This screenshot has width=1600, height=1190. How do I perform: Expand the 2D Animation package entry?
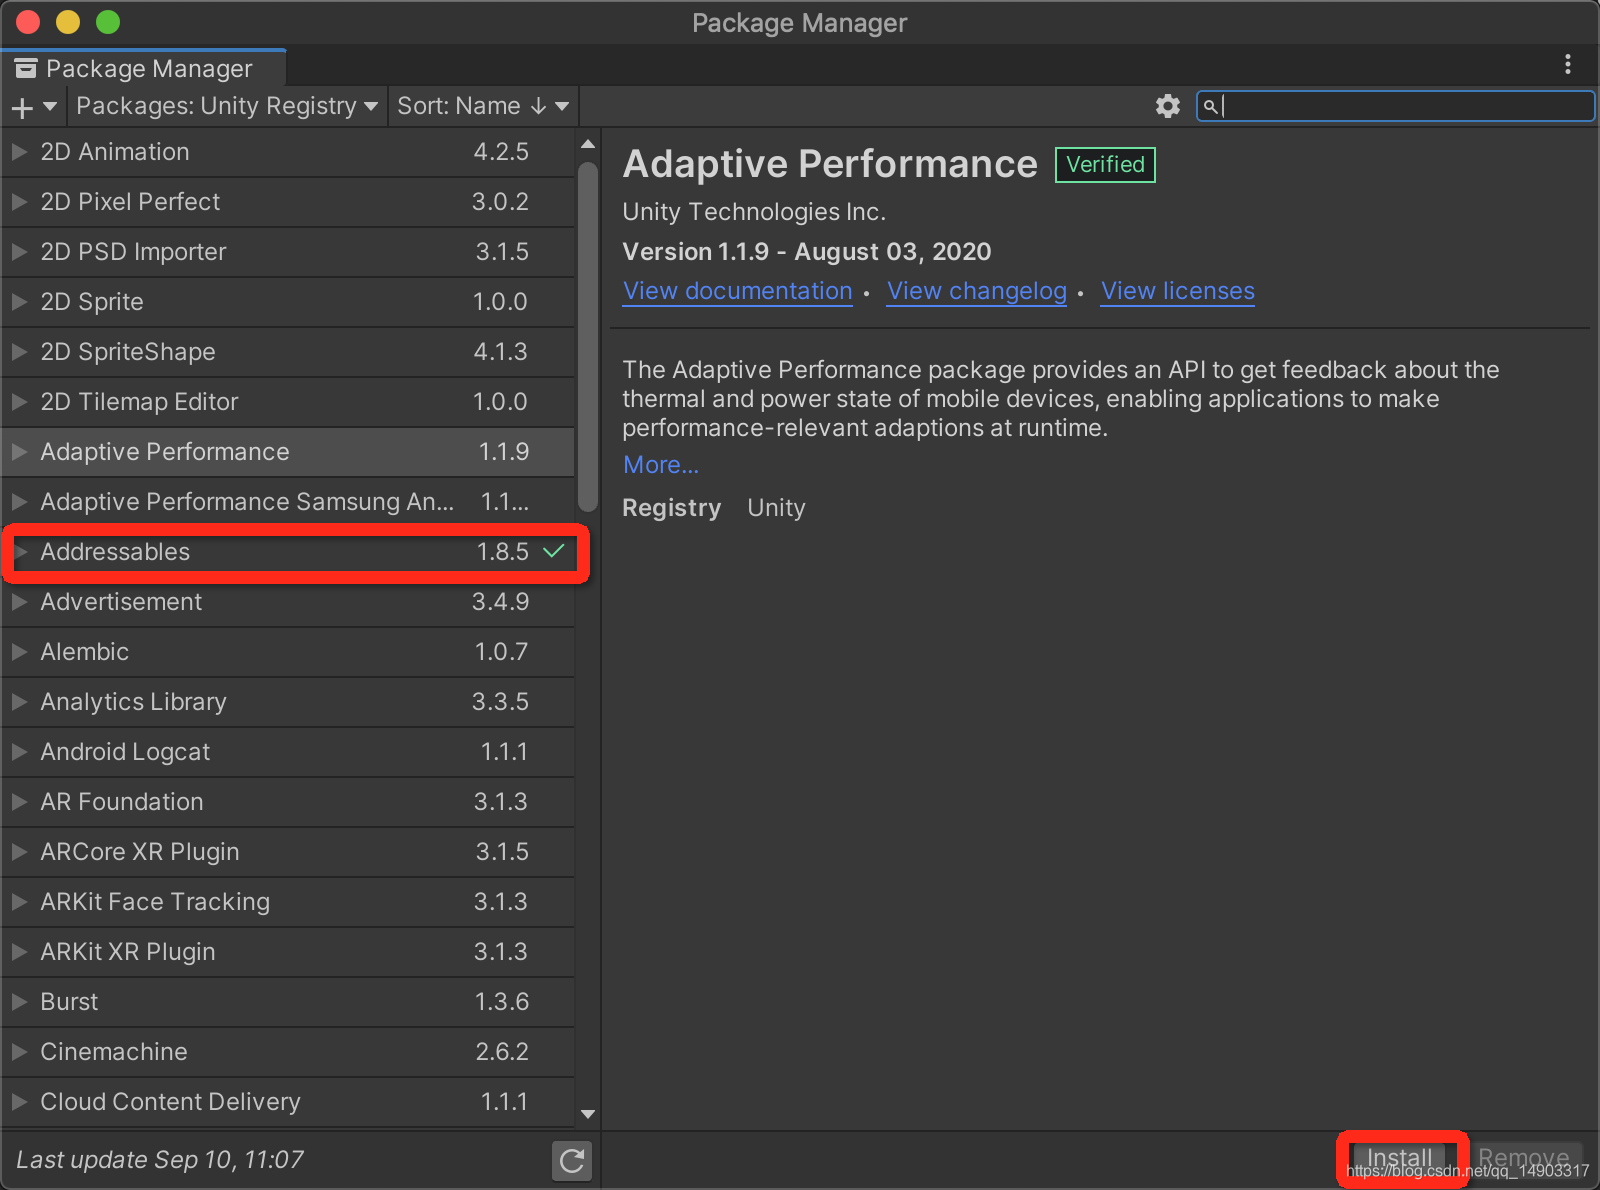pyautogui.click(x=18, y=151)
